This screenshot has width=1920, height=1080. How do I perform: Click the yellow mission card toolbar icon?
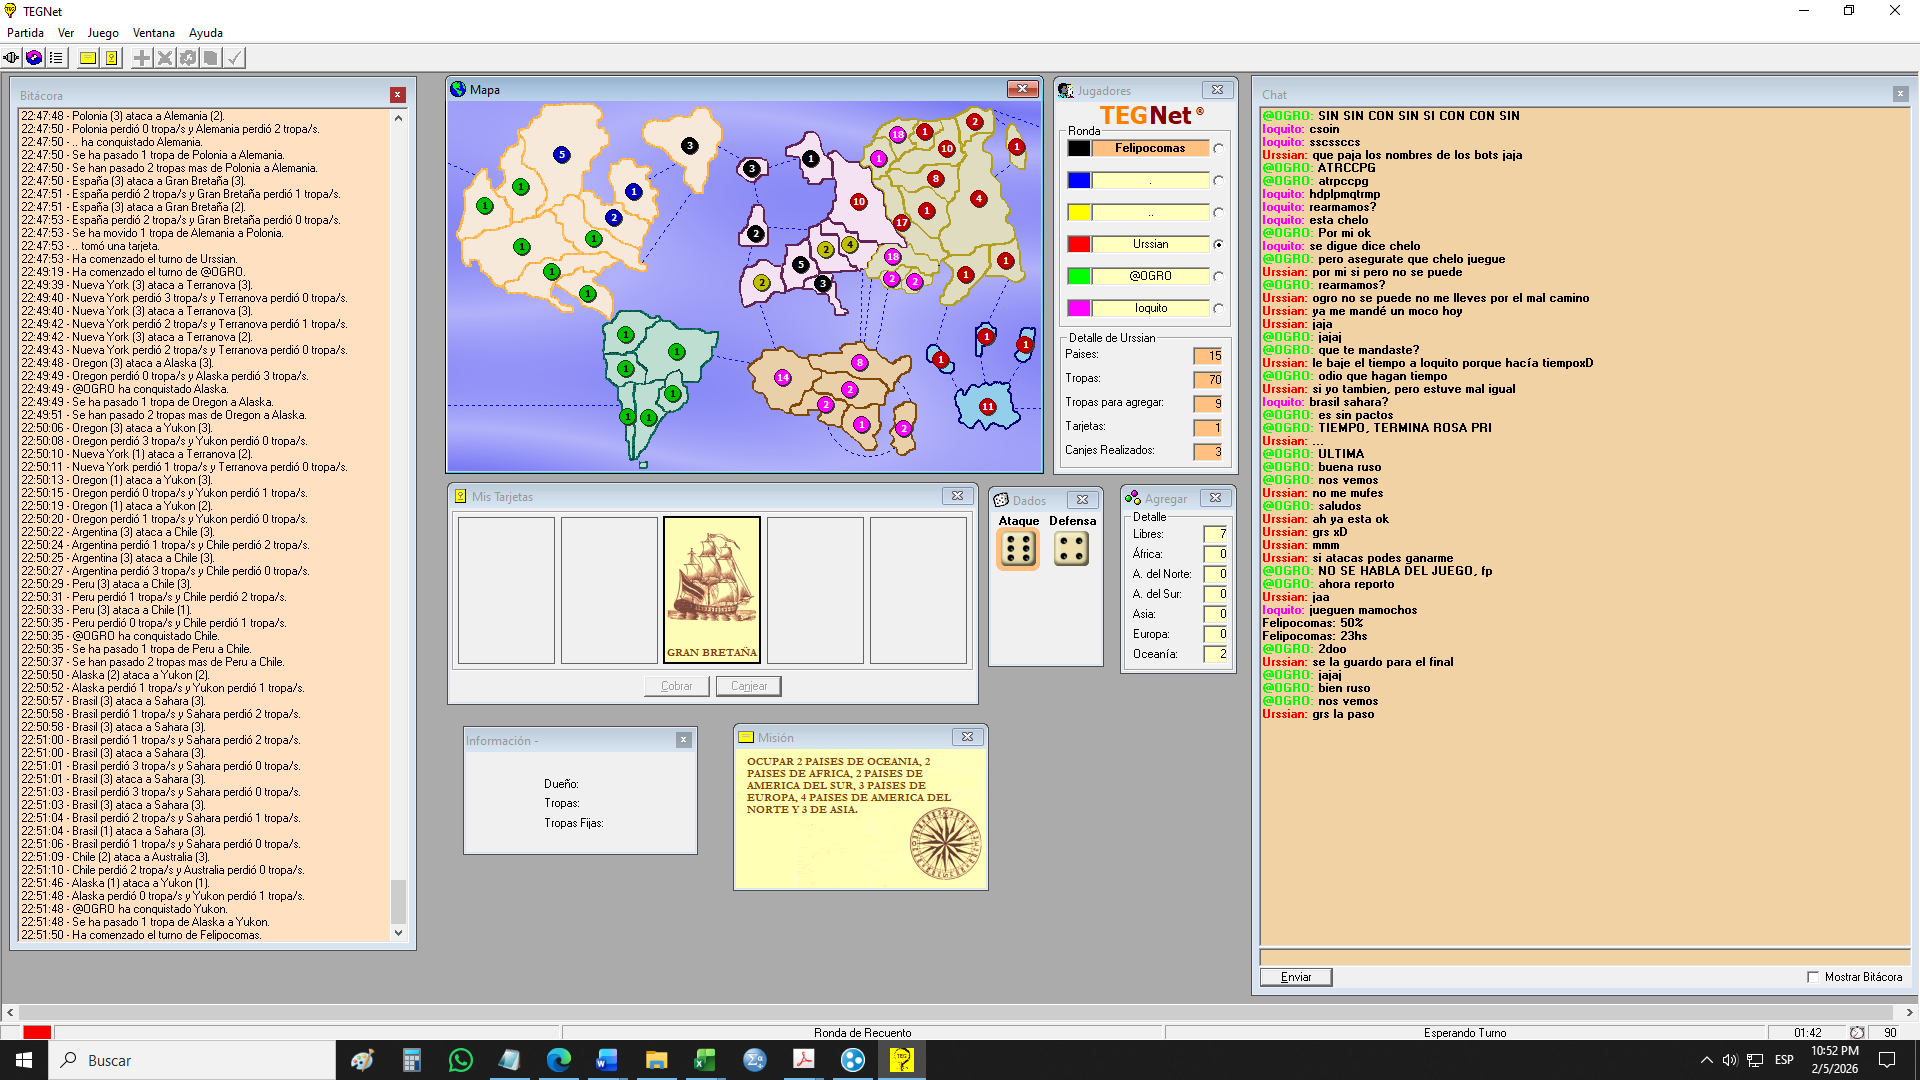(88, 58)
